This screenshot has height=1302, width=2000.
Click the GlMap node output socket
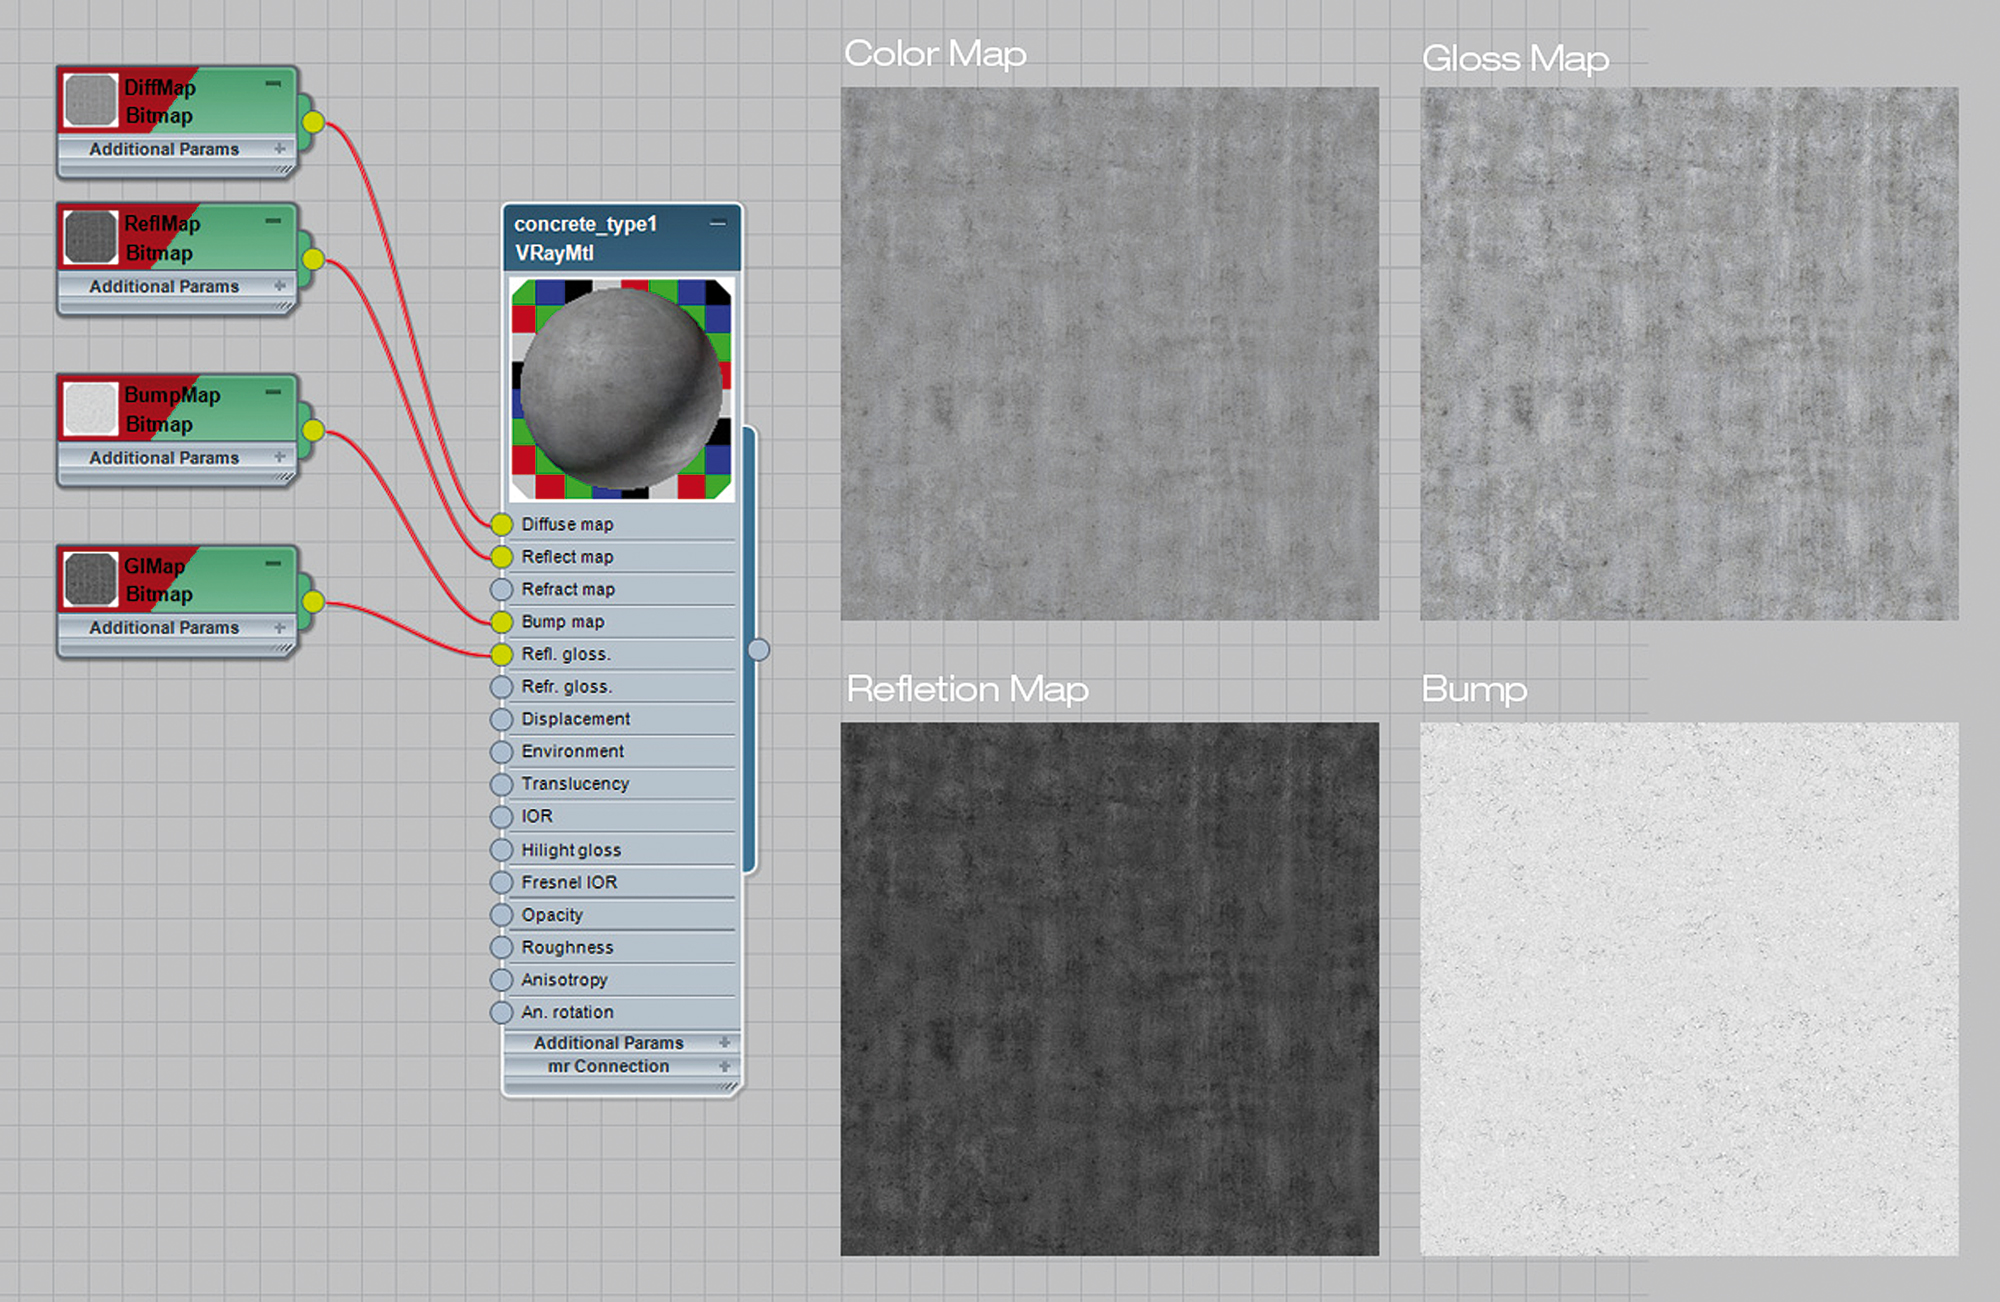(x=313, y=601)
